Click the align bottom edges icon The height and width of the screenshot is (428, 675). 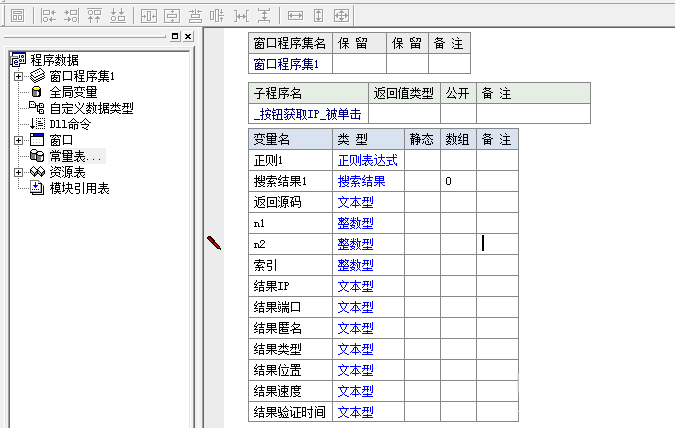(117, 15)
